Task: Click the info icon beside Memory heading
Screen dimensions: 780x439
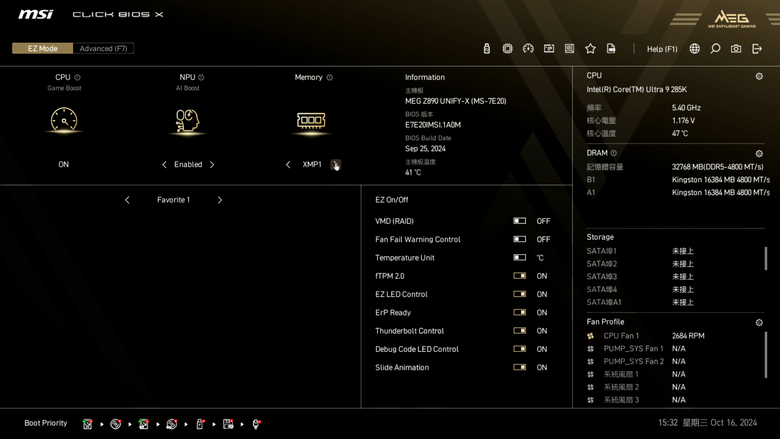Action: click(329, 77)
